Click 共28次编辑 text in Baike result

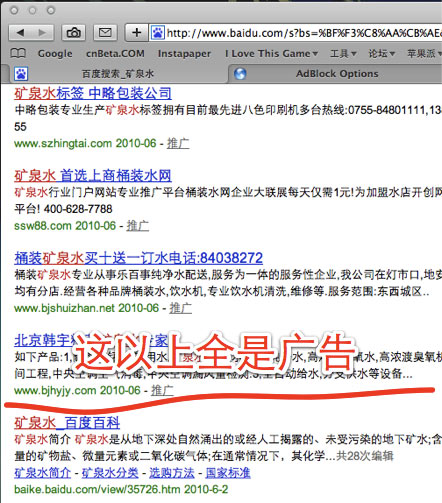[365, 456]
